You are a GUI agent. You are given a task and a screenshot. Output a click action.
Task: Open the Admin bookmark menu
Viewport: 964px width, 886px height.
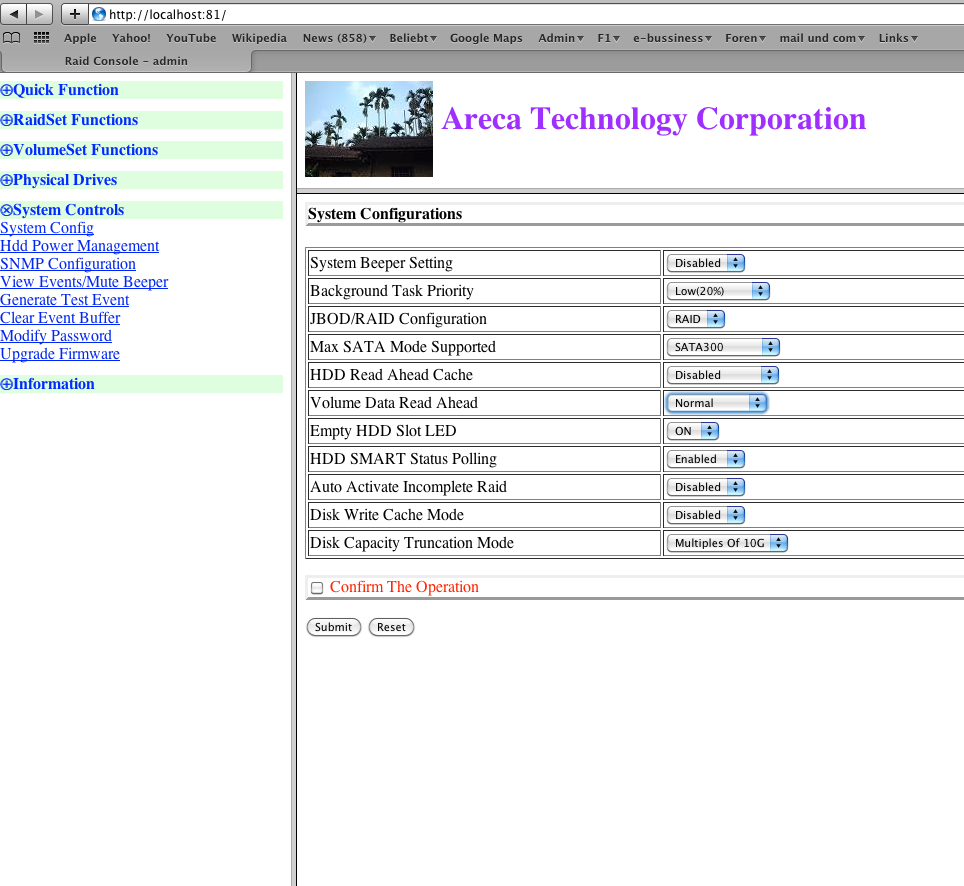(x=561, y=38)
